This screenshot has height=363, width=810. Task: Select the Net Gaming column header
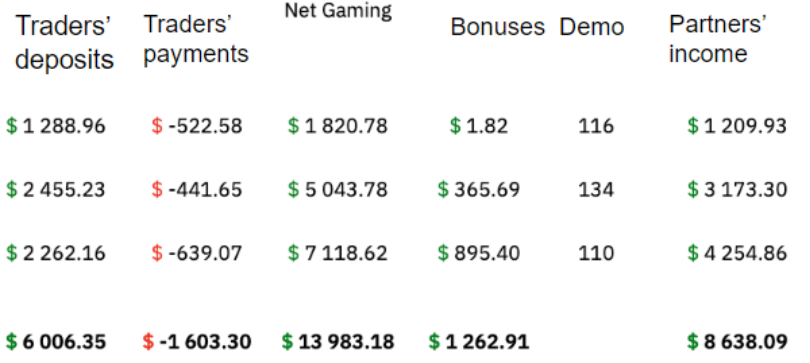coord(338,10)
